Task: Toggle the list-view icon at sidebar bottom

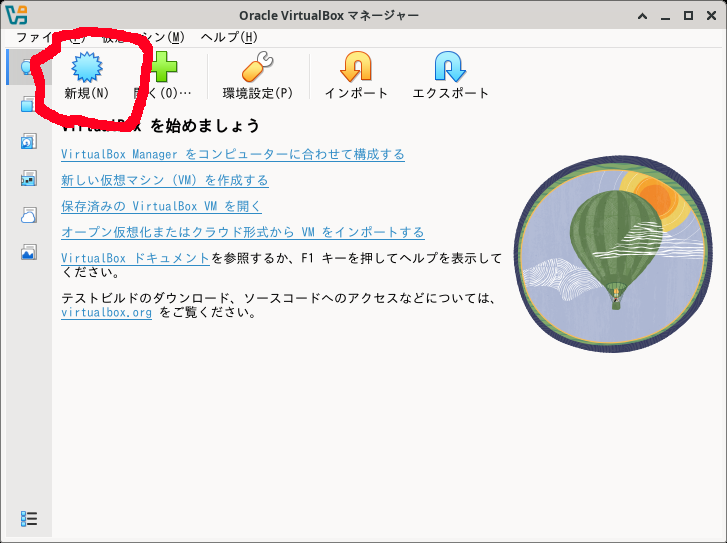Action: tap(29, 518)
